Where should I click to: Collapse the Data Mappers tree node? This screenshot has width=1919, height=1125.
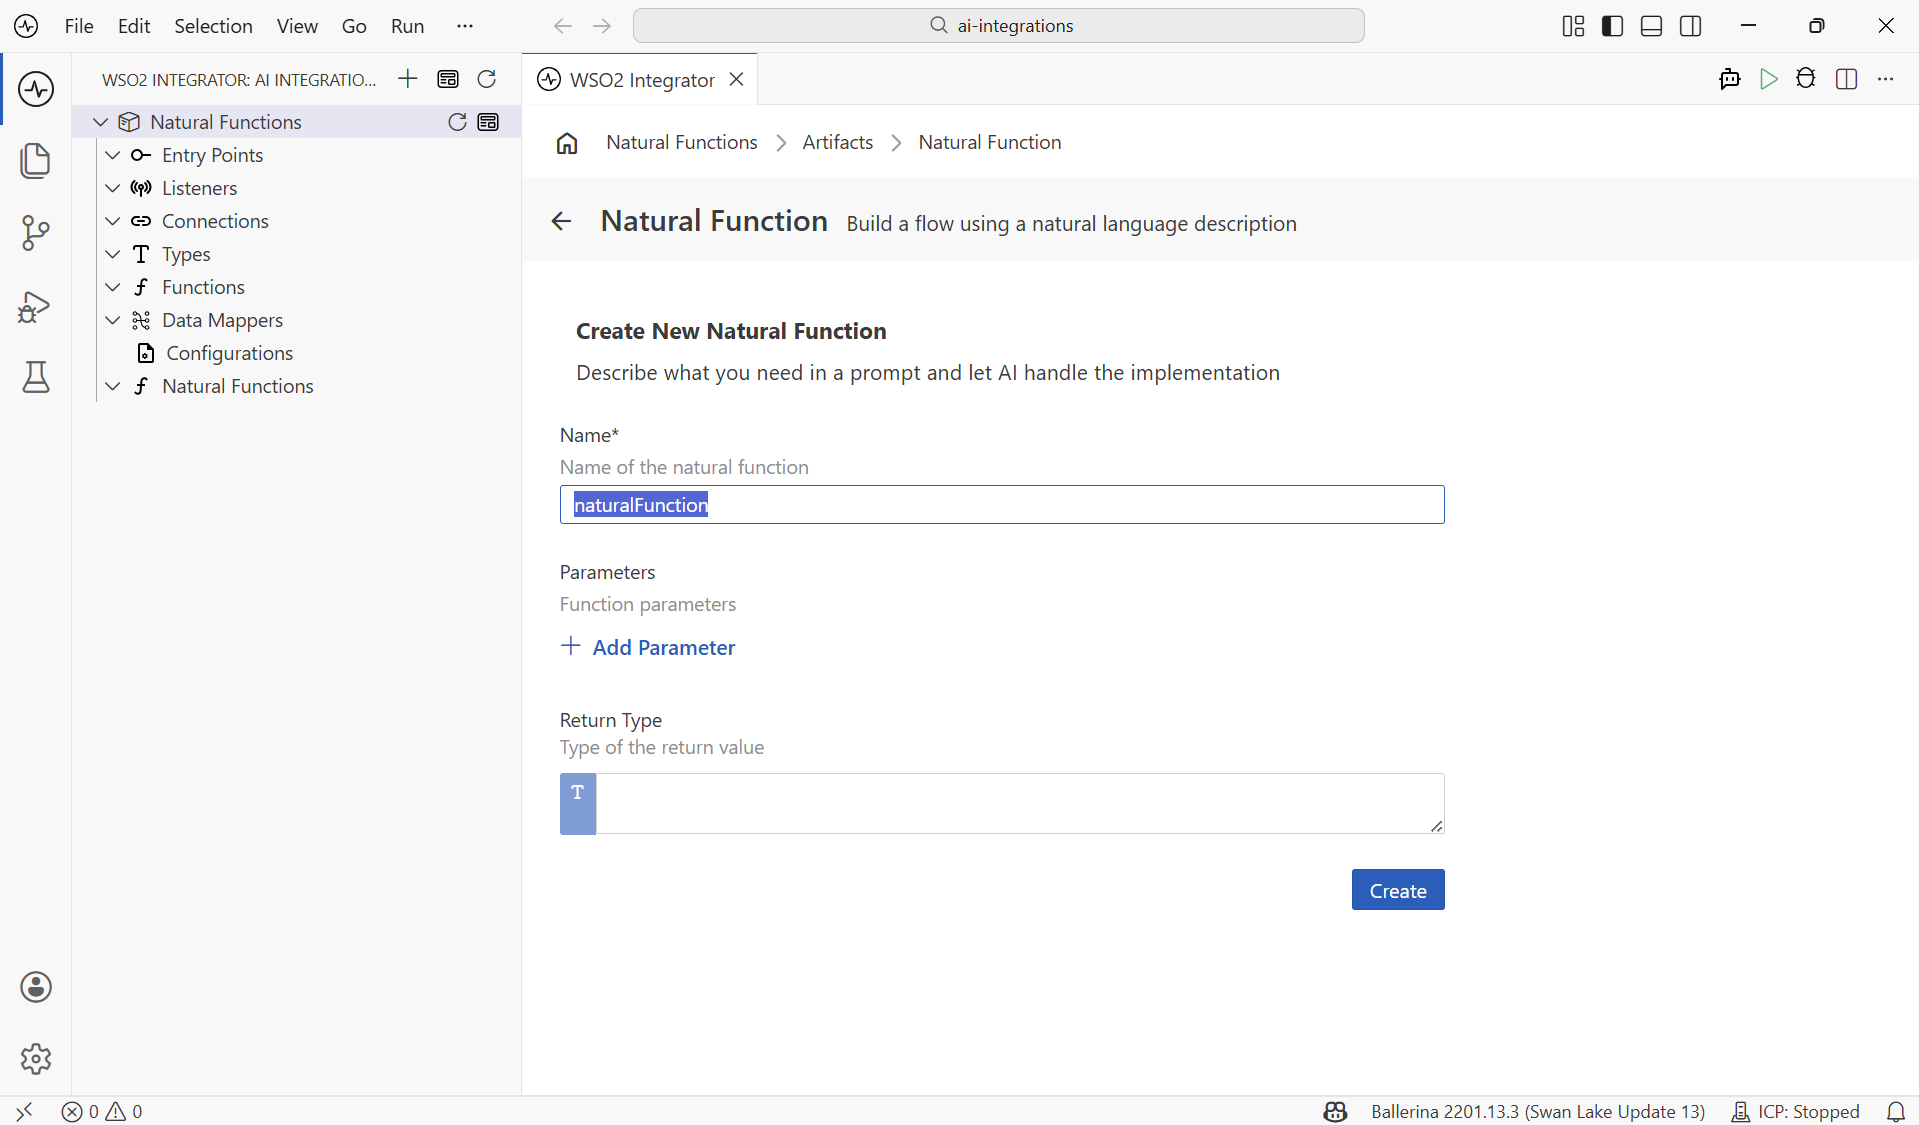[x=113, y=320]
